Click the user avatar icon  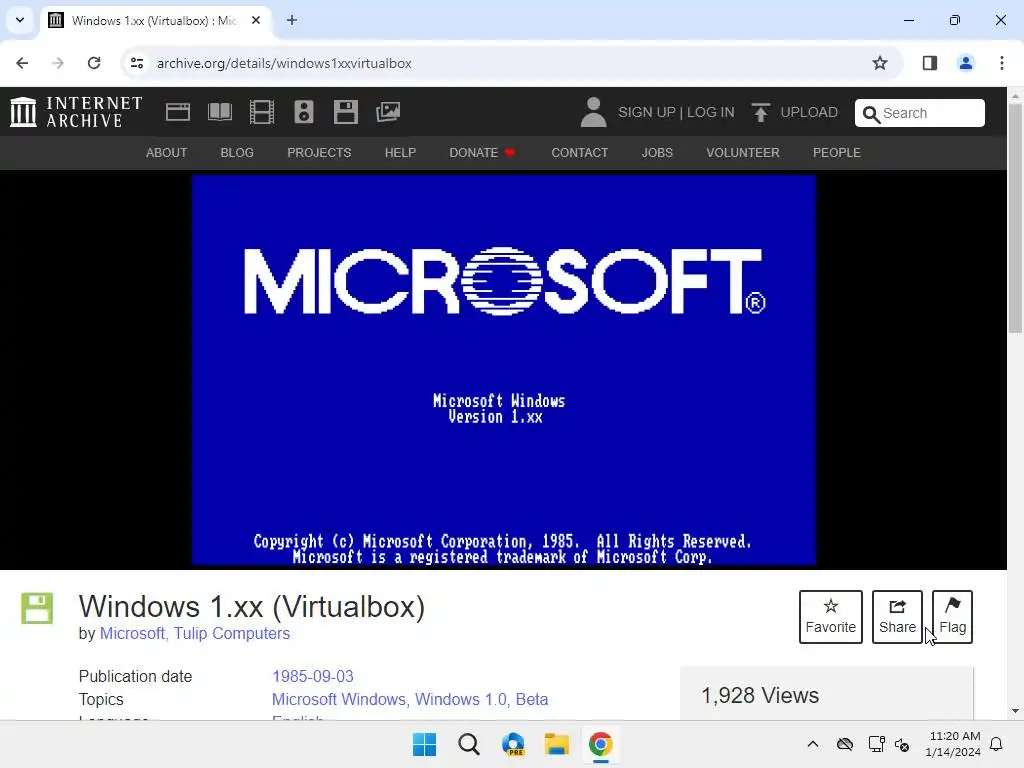pyautogui.click(x=593, y=112)
